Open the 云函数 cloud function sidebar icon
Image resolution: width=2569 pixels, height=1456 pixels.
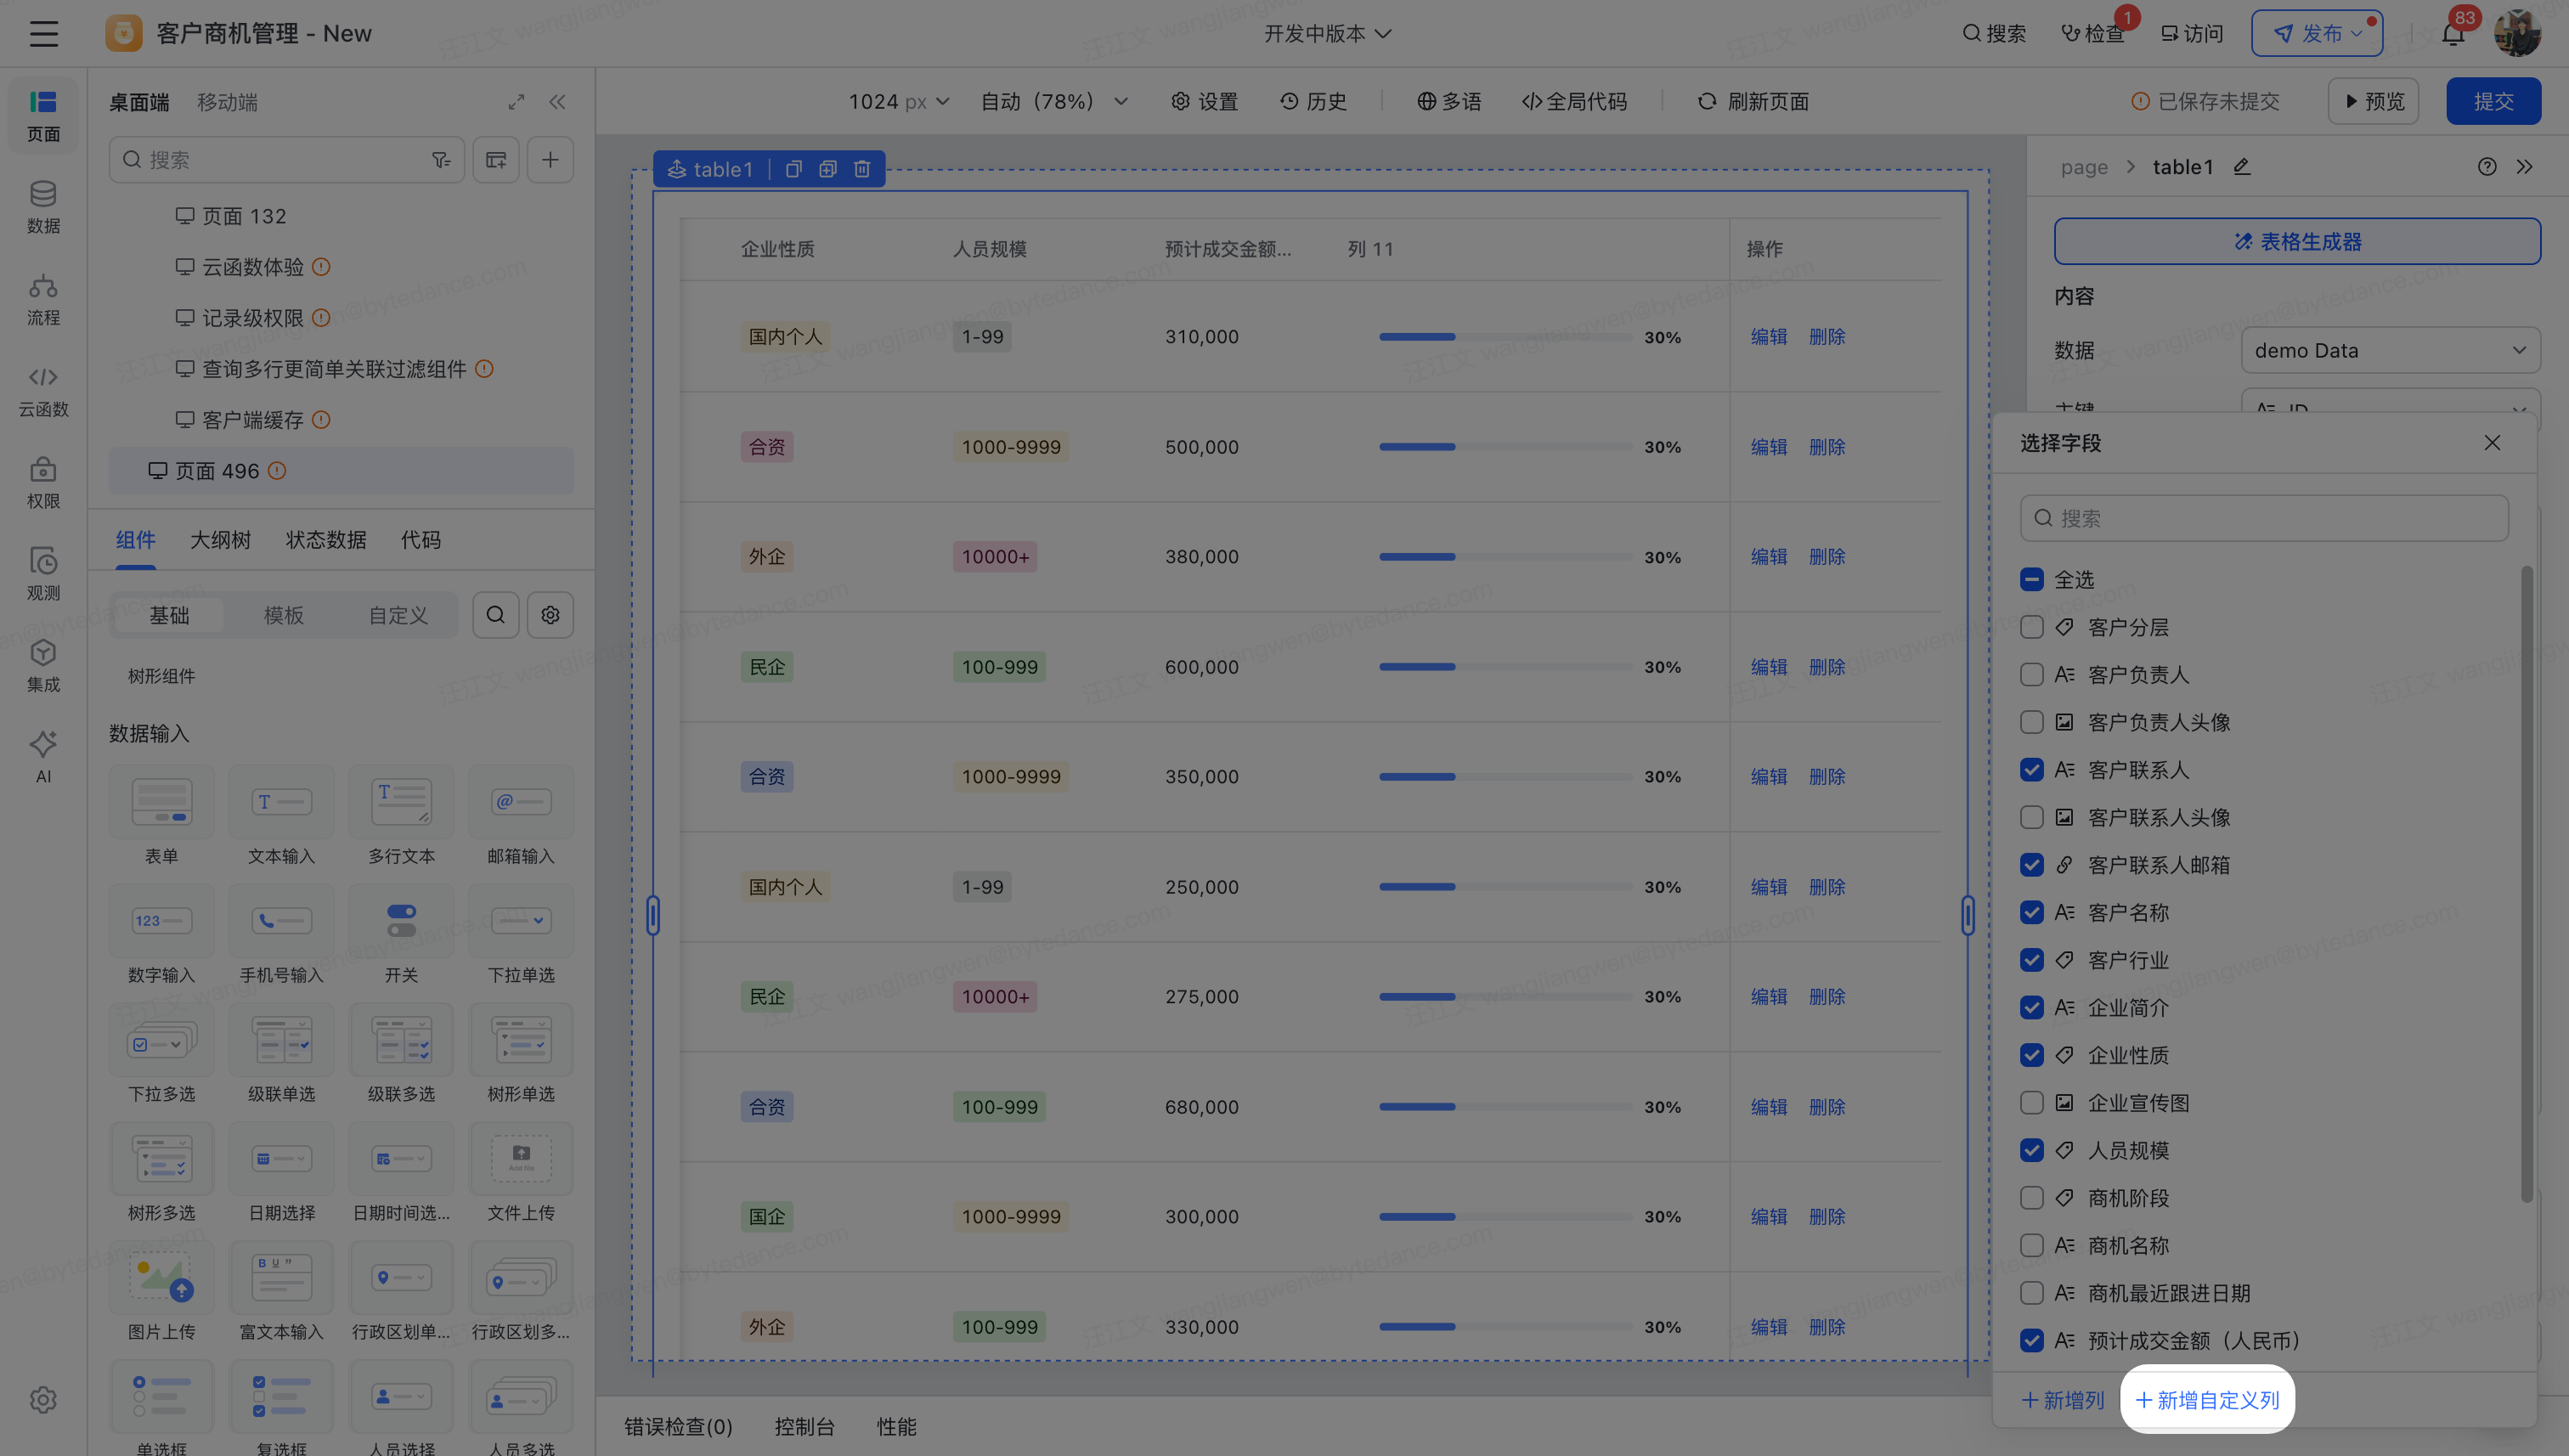43,389
